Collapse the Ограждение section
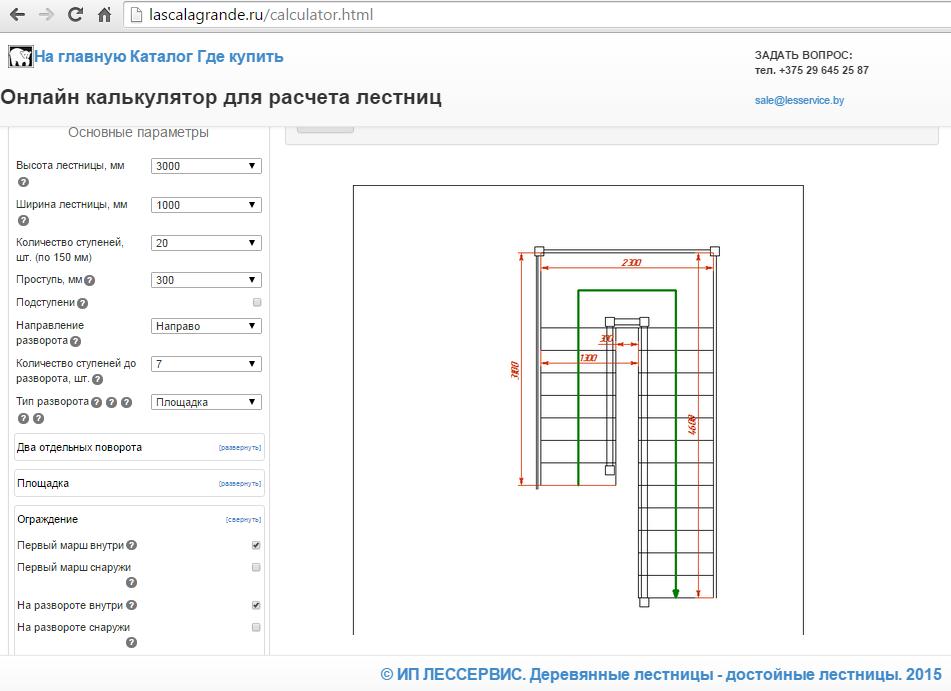Image resolution: width=951 pixels, height=691 pixels. [243, 520]
